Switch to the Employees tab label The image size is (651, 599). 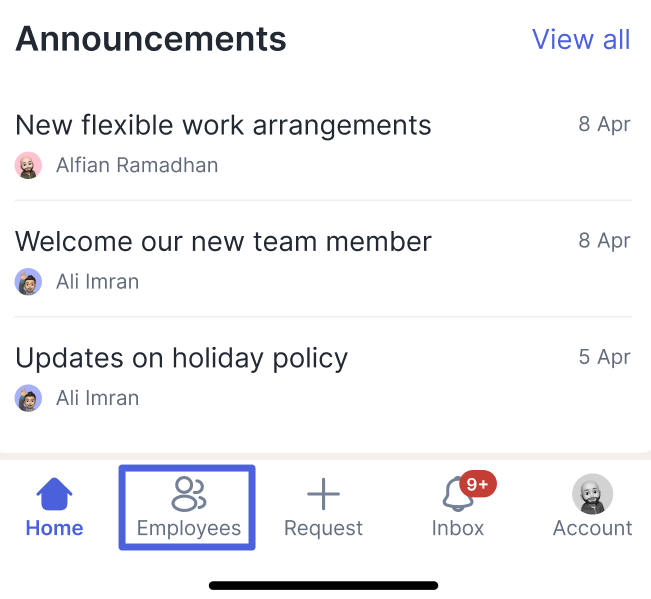point(189,528)
